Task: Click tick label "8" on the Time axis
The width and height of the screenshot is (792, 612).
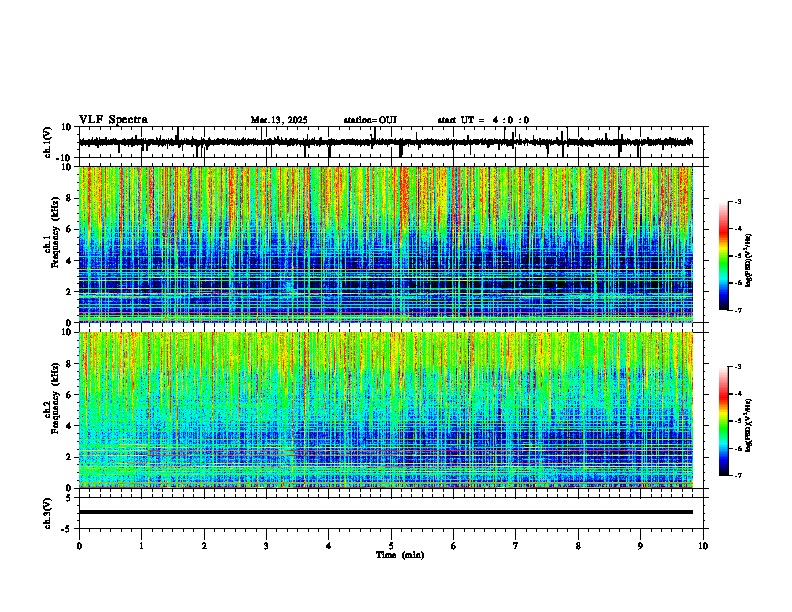Action: [578, 546]
